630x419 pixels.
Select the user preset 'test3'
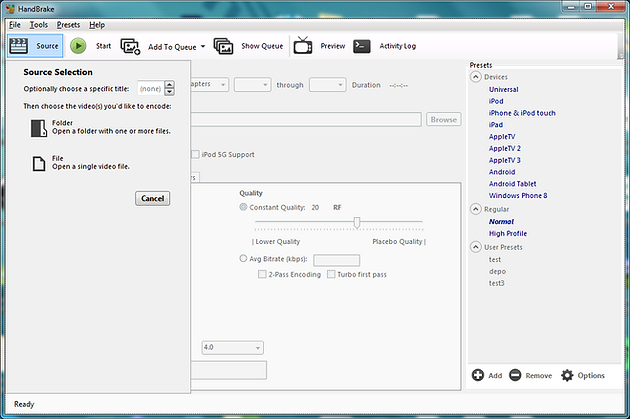[496, 283]
